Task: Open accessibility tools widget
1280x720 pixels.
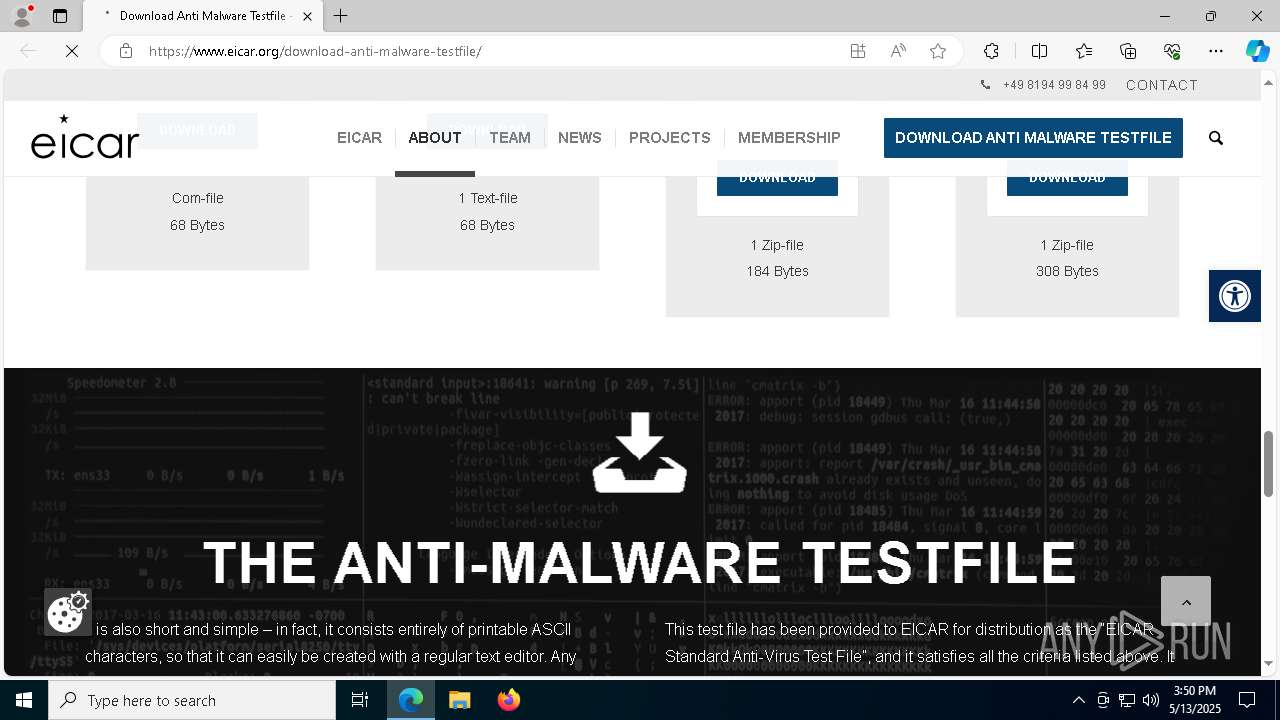Action: pos(1235,296)
